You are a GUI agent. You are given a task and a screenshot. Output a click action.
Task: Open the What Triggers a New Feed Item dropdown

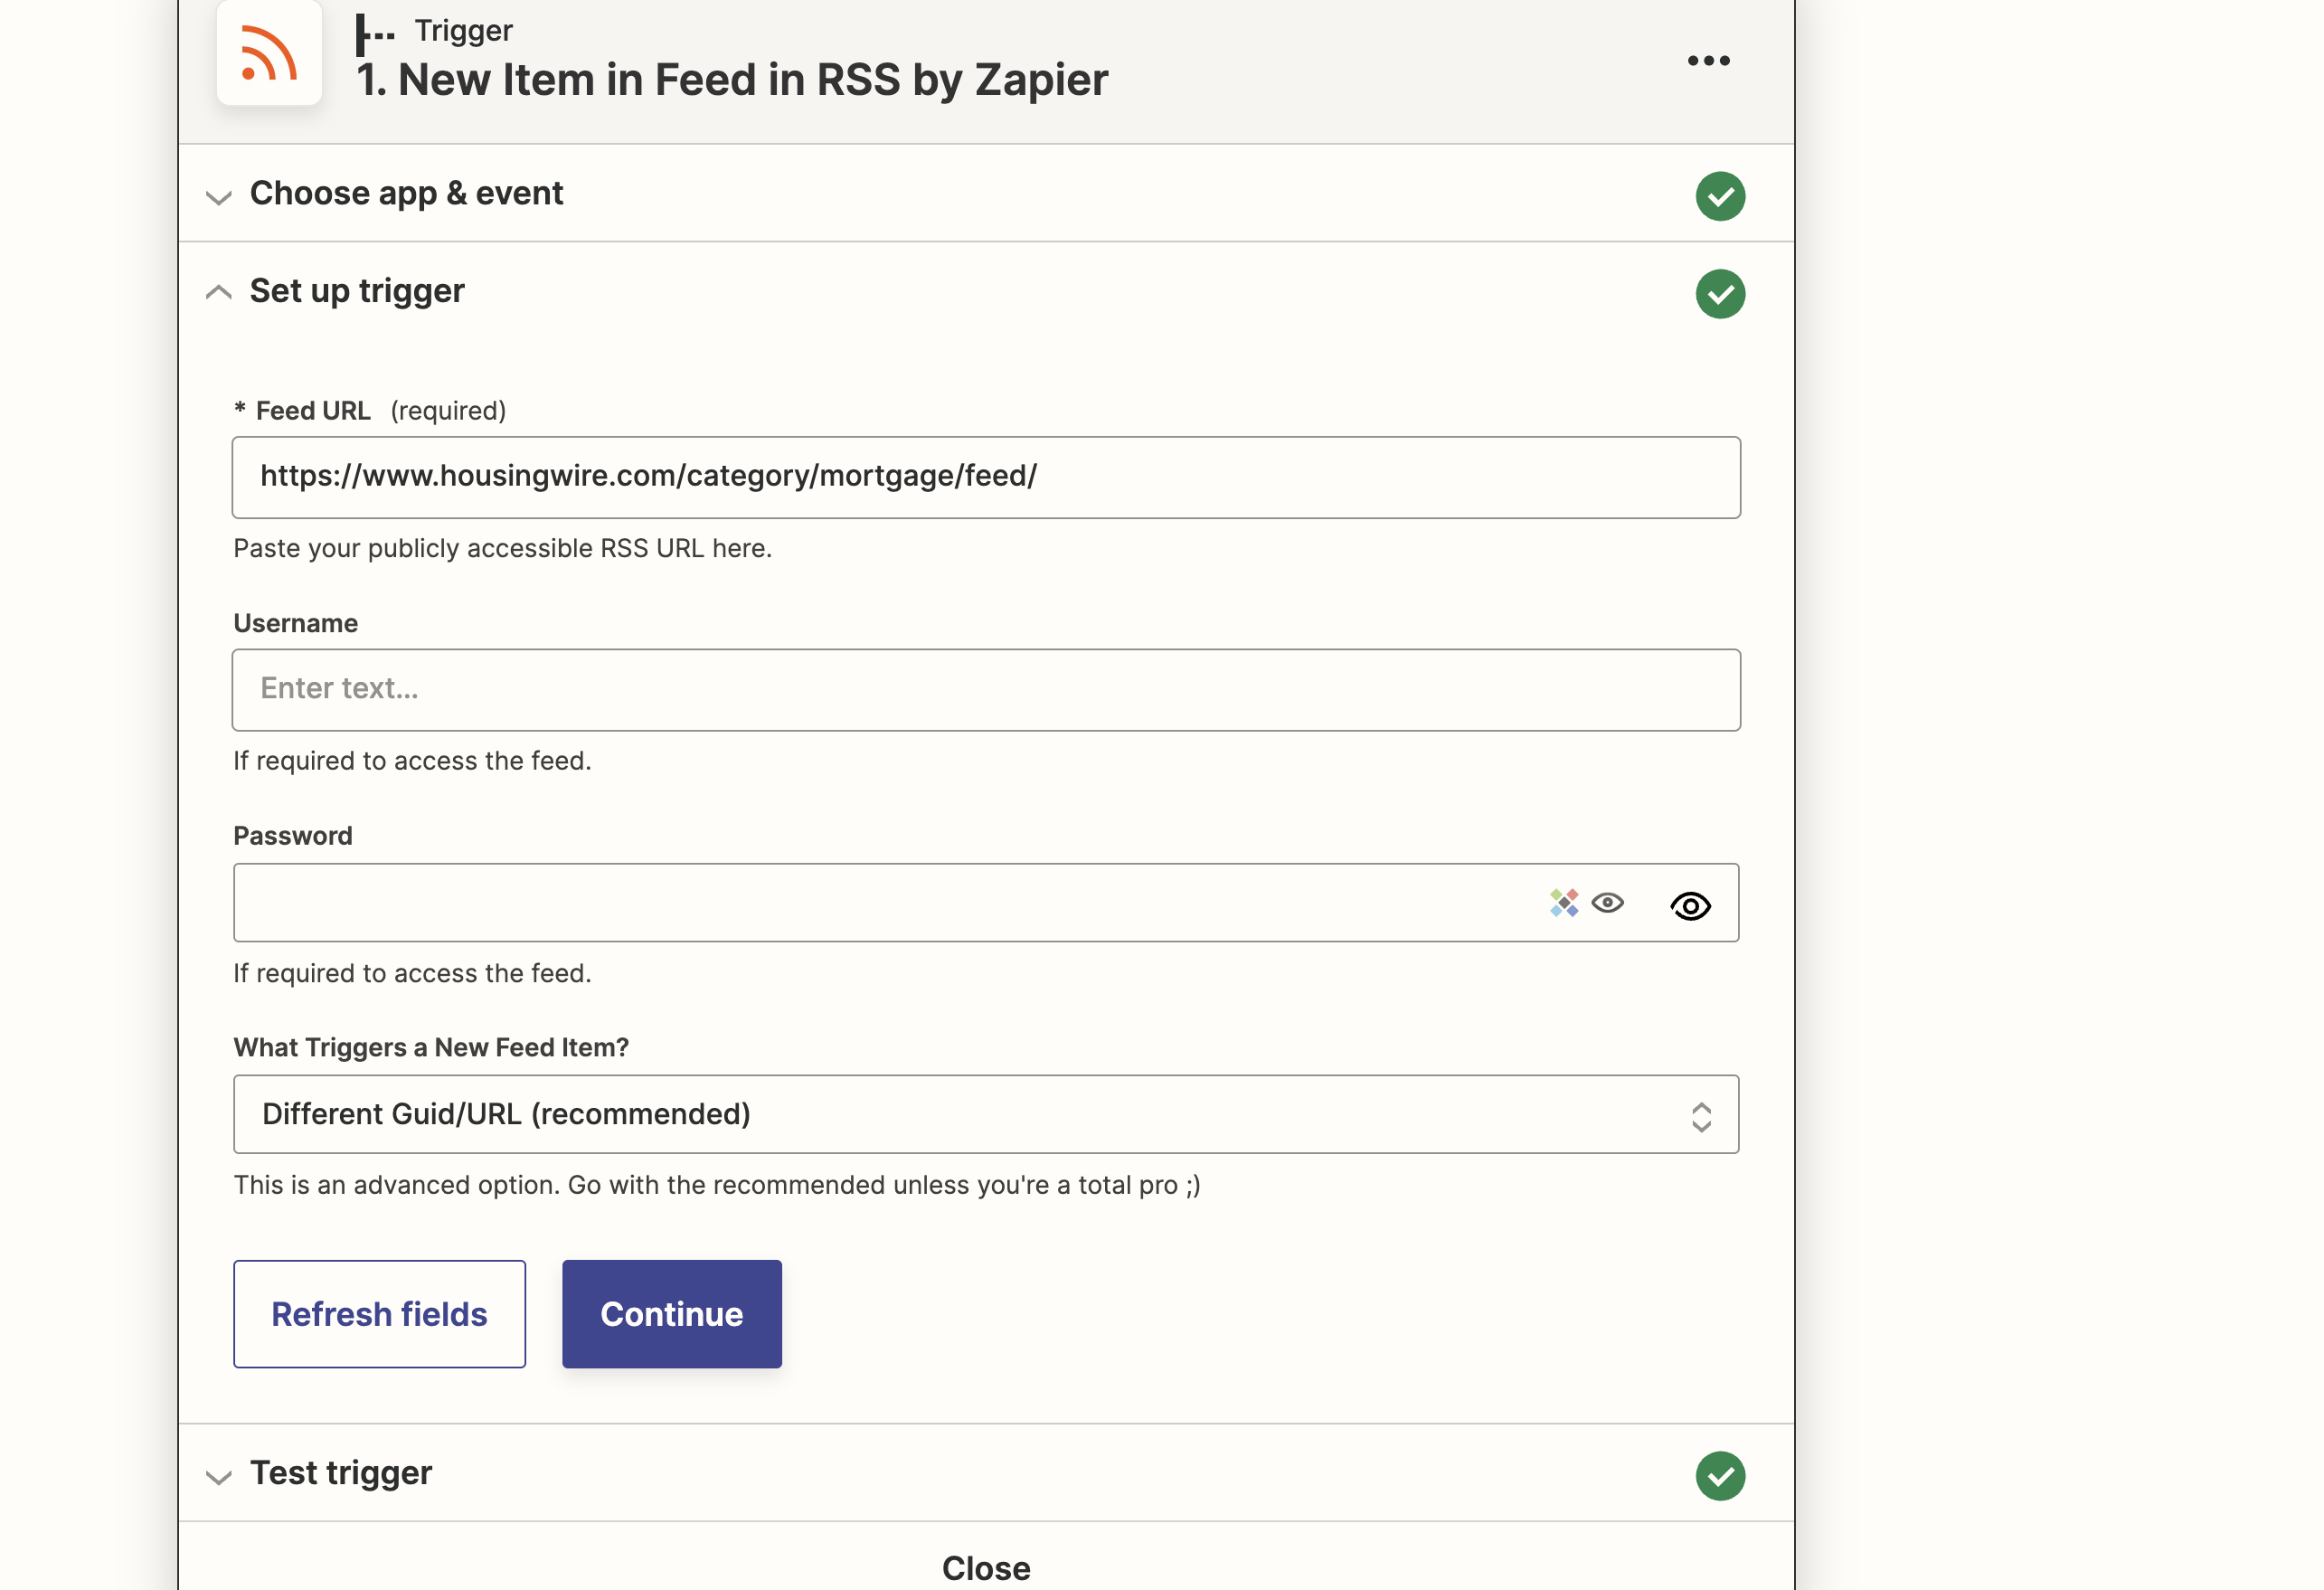[986, 1114]
